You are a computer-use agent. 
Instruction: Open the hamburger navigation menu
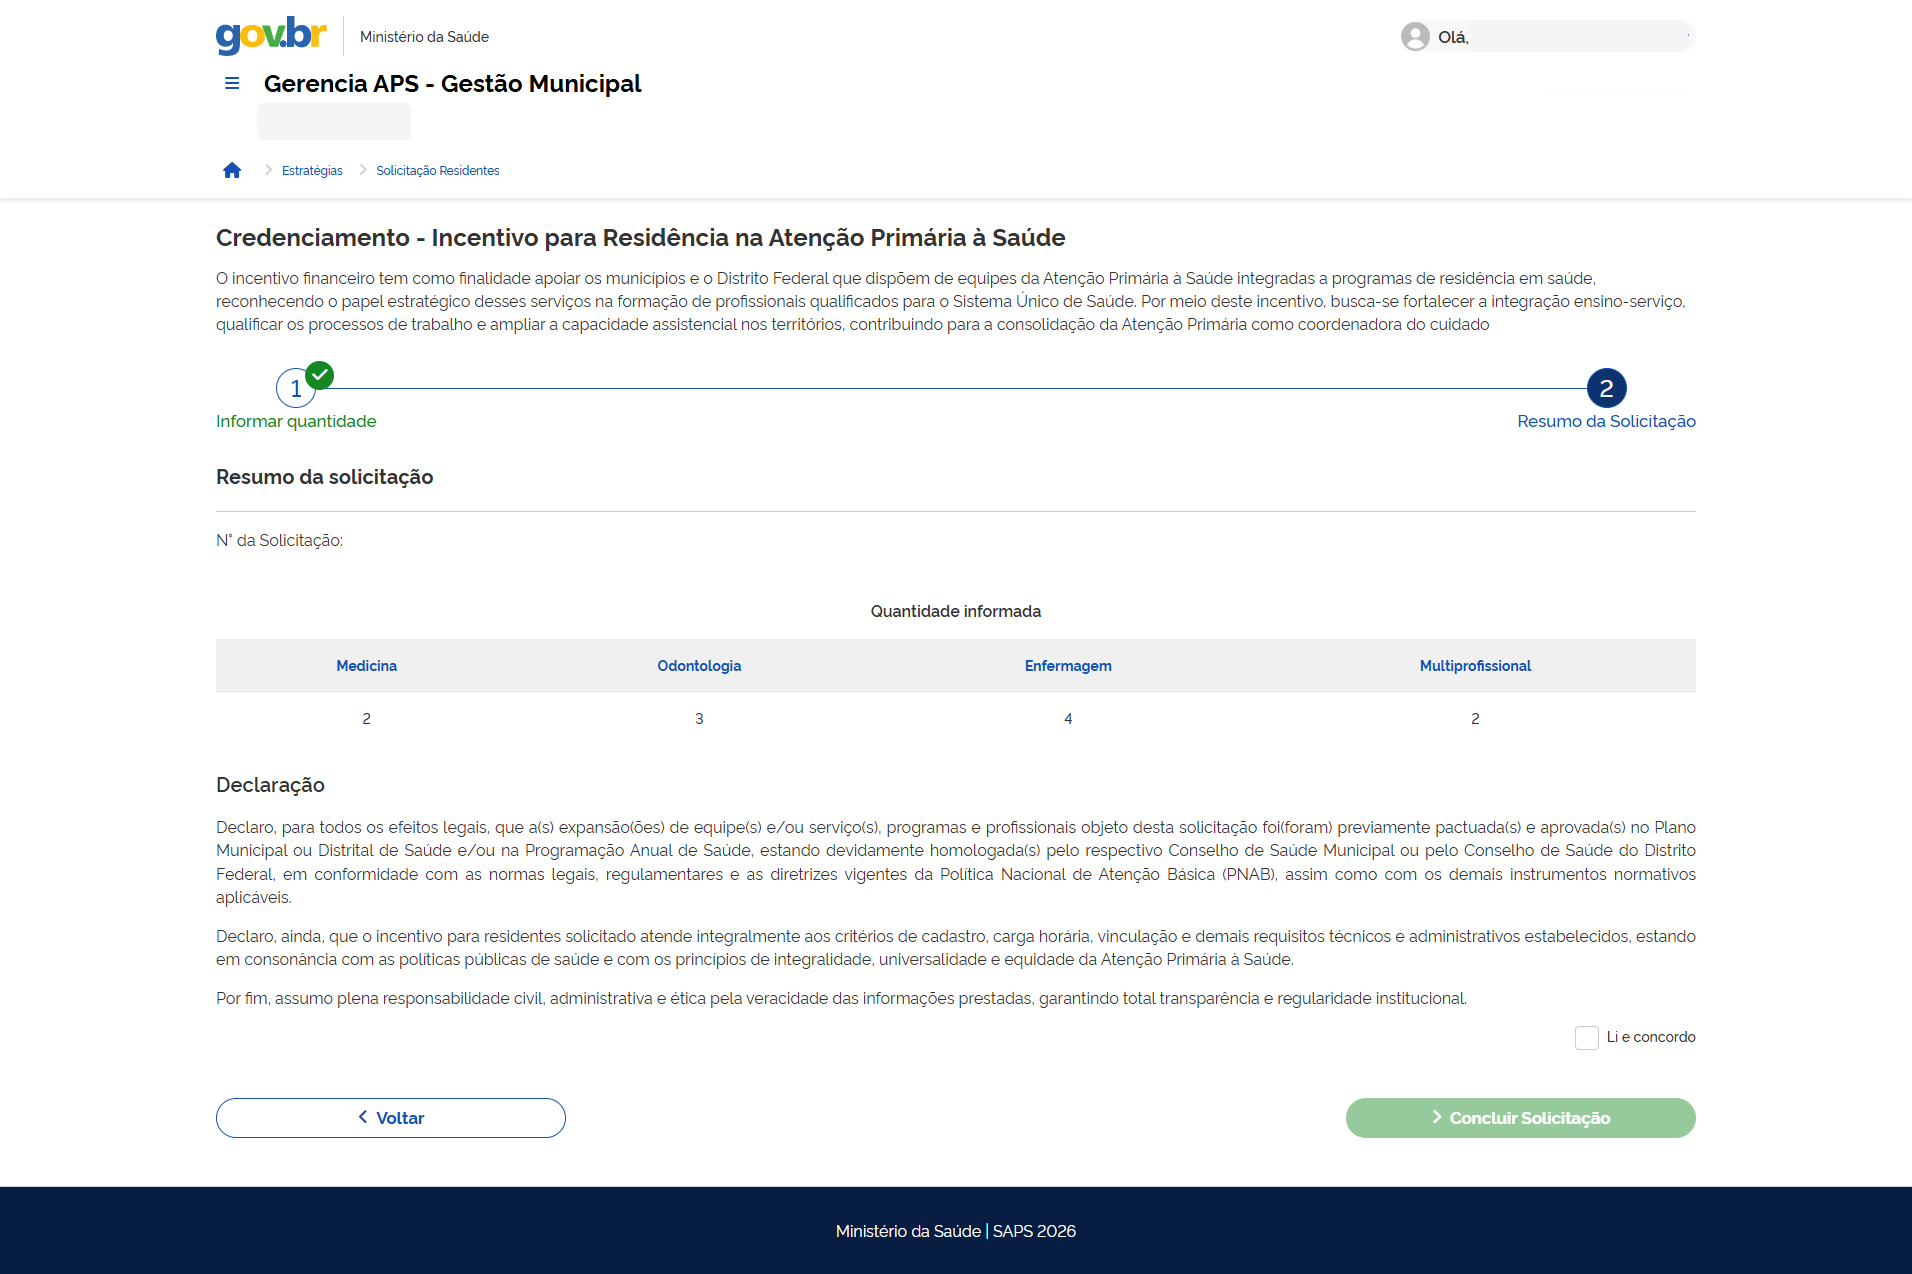(x=232, y=84)
